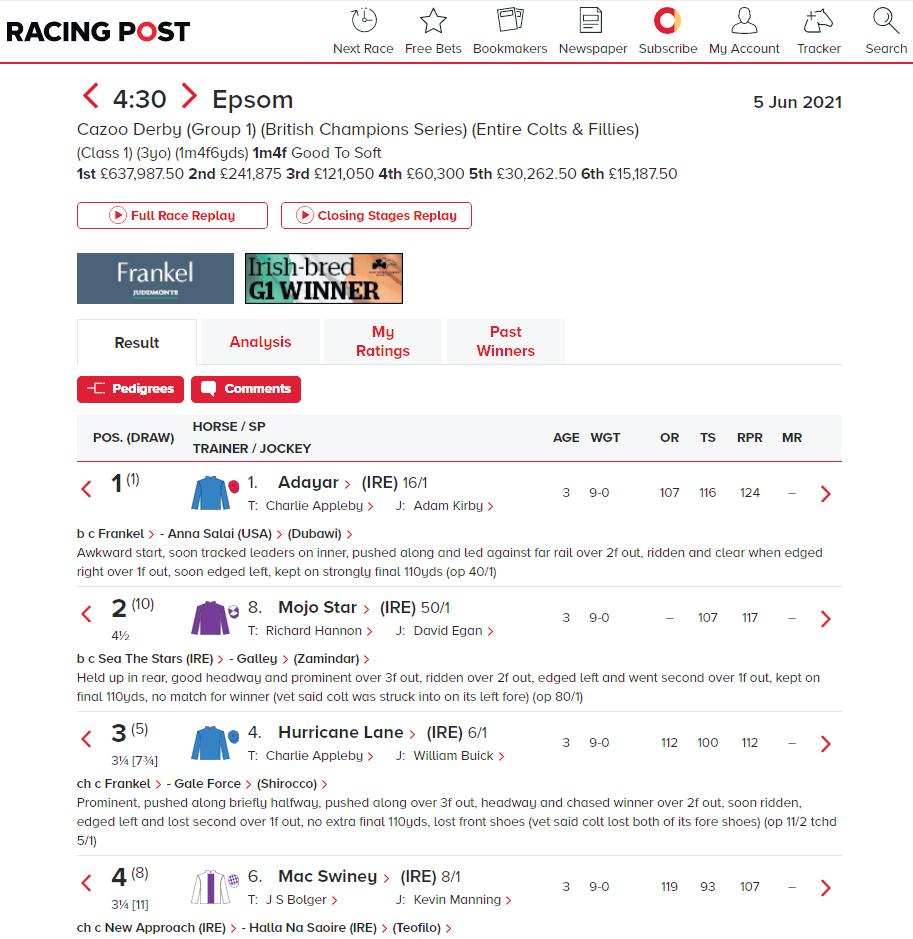This screenshot has height=939, width=913.
Task: Click the OR column header
Action: [669, 438]
